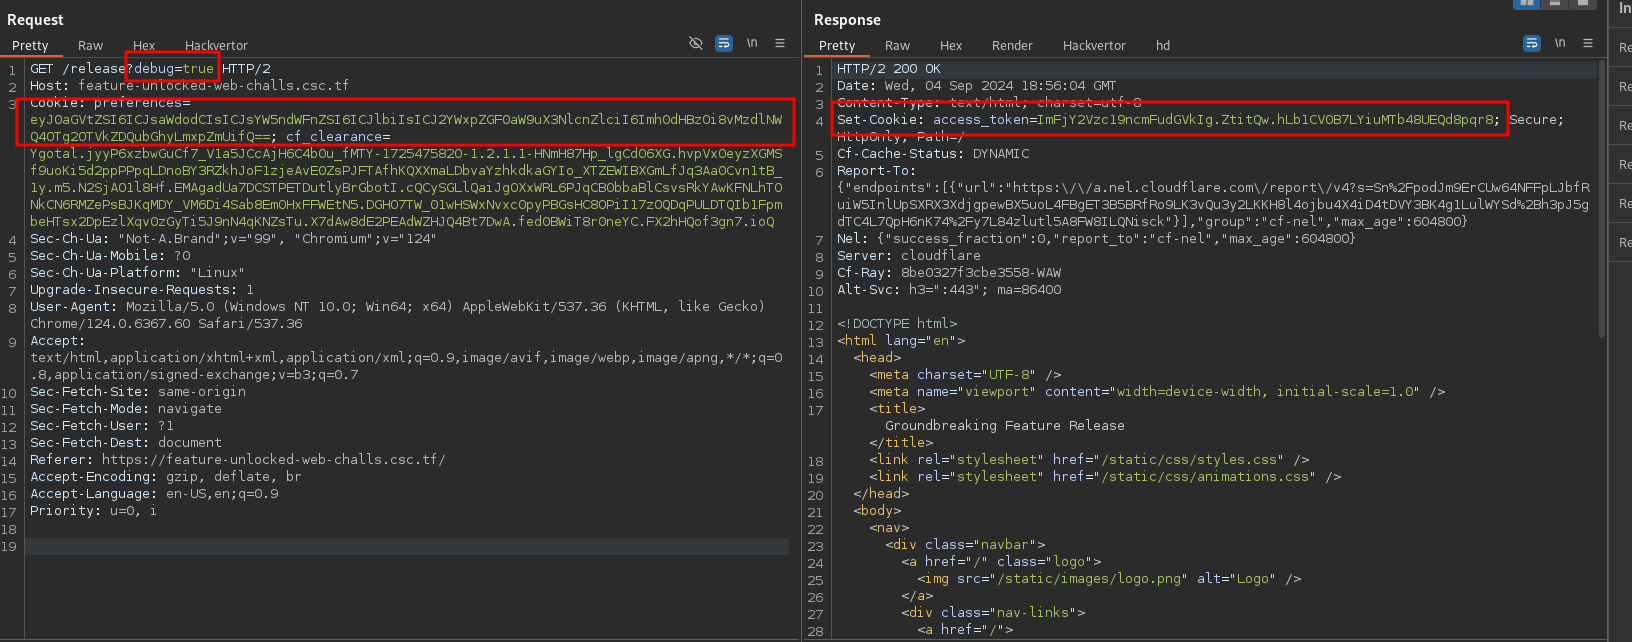Click Upgrade-Insecure-Requests: 1 header

point(142,290)
